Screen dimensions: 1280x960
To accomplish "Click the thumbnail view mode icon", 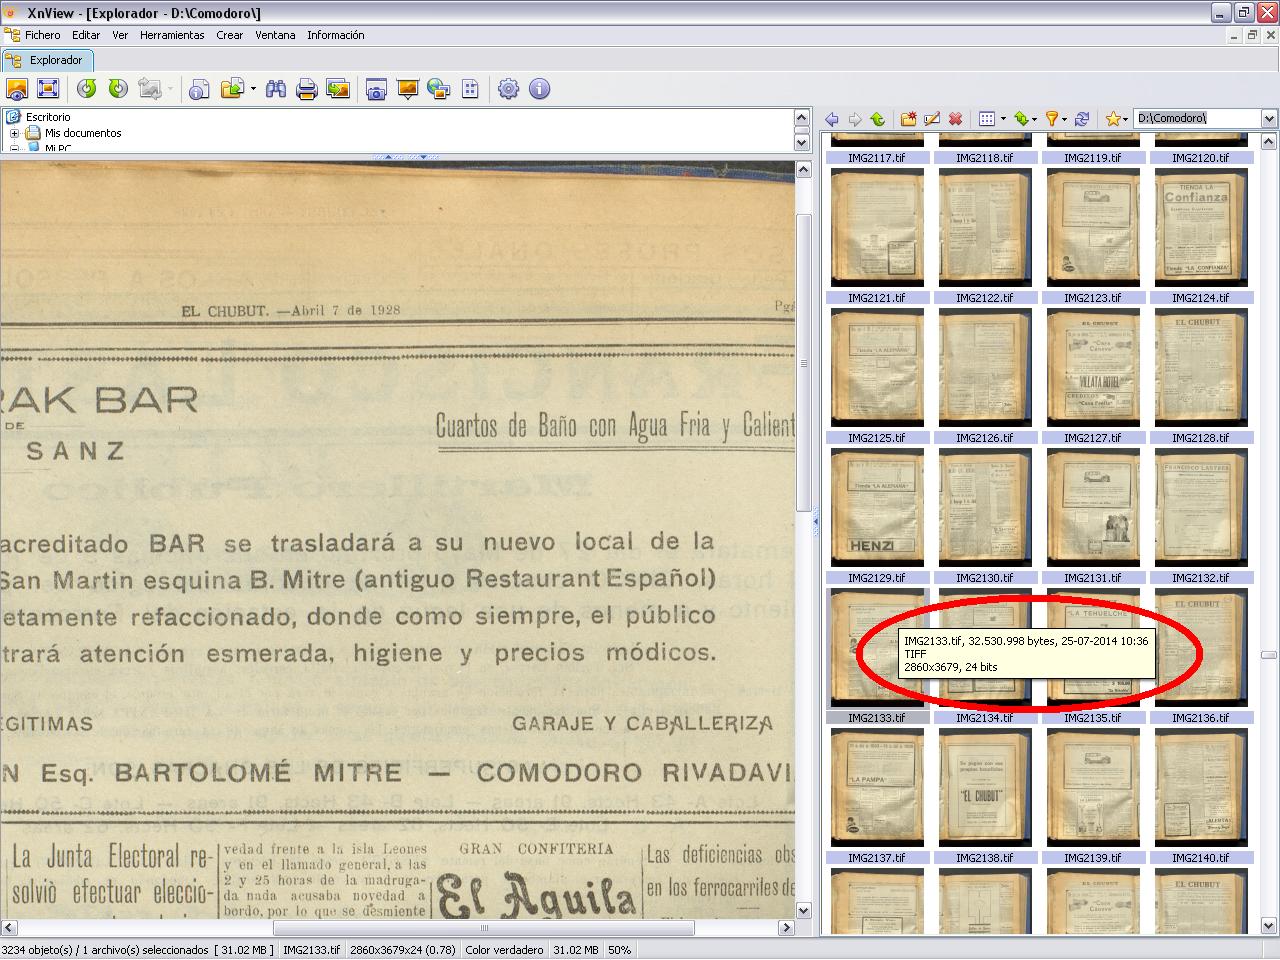I will coord(987,119).
